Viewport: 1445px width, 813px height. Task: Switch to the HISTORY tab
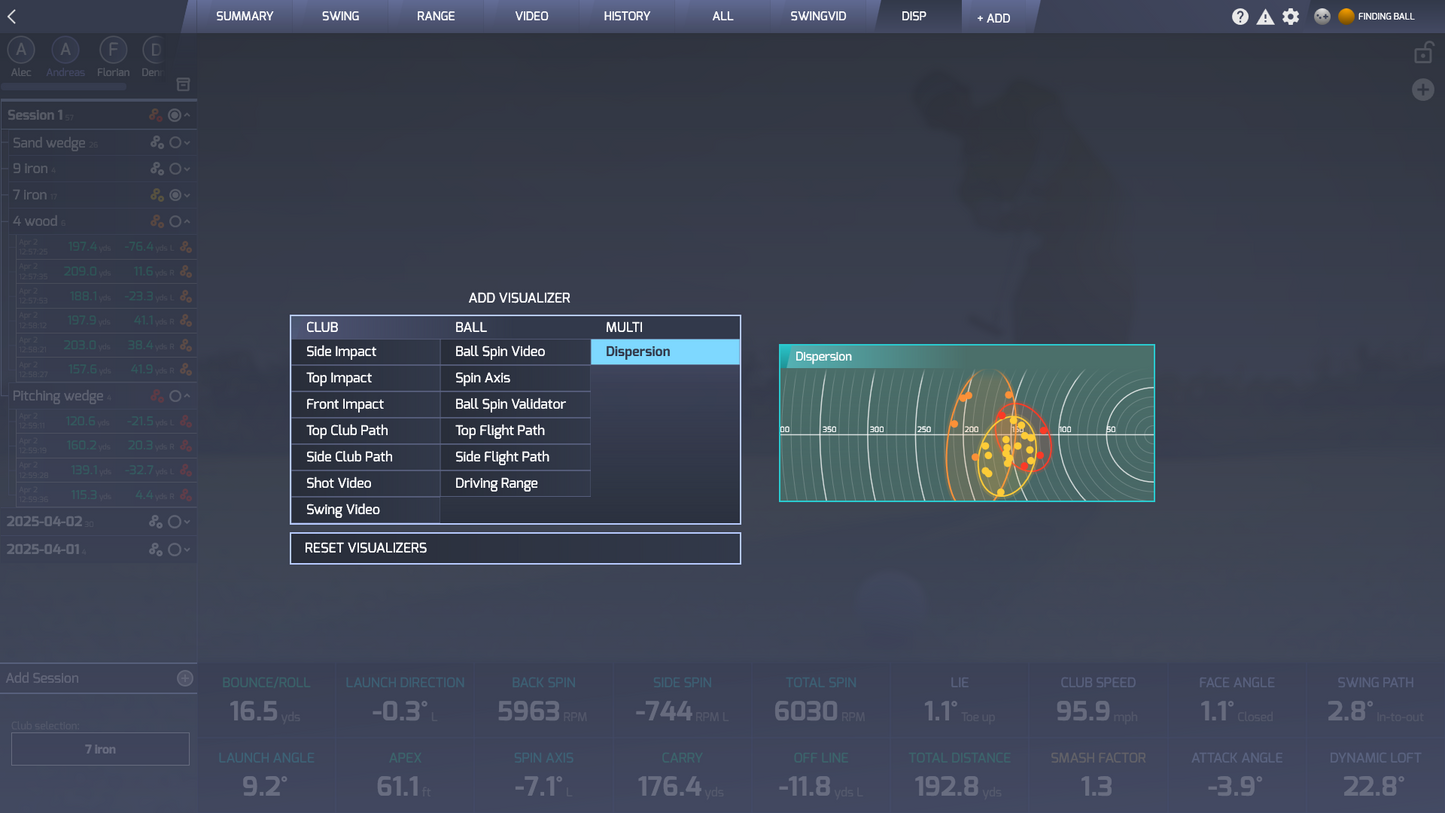pos(626,16)
